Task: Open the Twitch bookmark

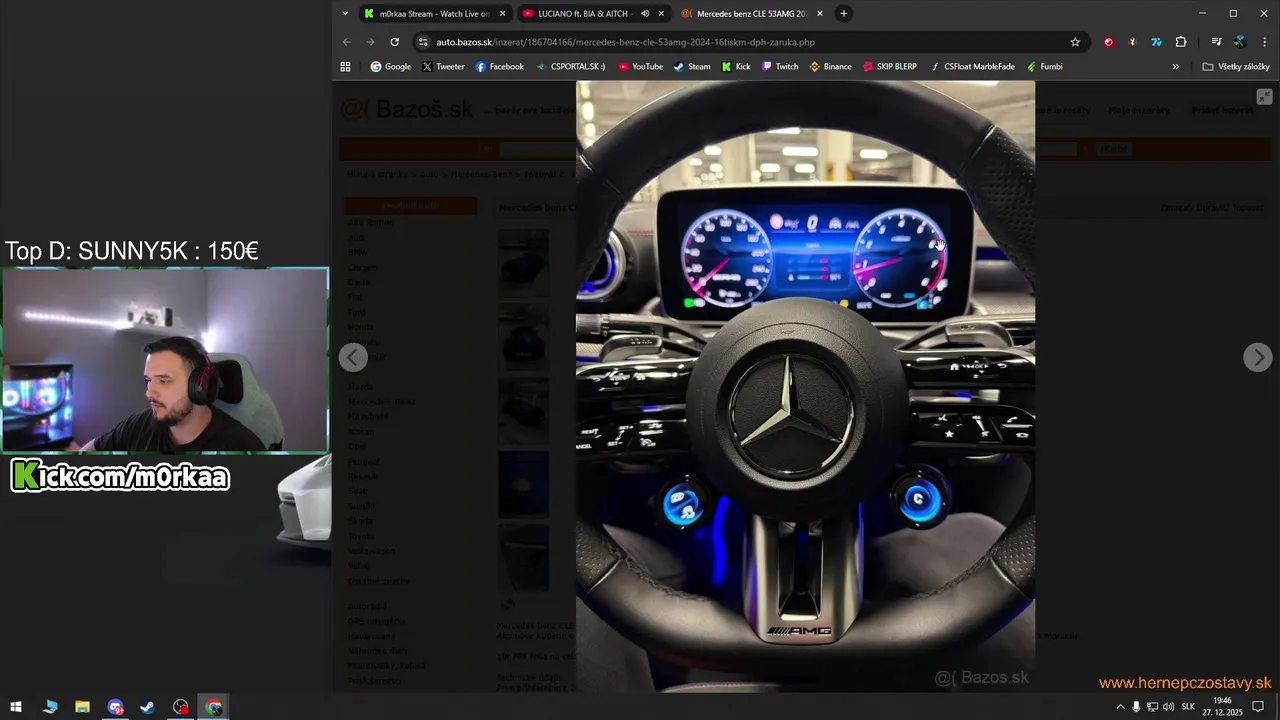Action: point(780,67)
